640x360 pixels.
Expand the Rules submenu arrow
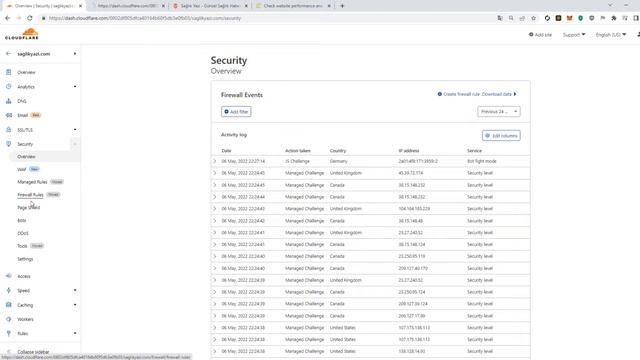[75, 333]
